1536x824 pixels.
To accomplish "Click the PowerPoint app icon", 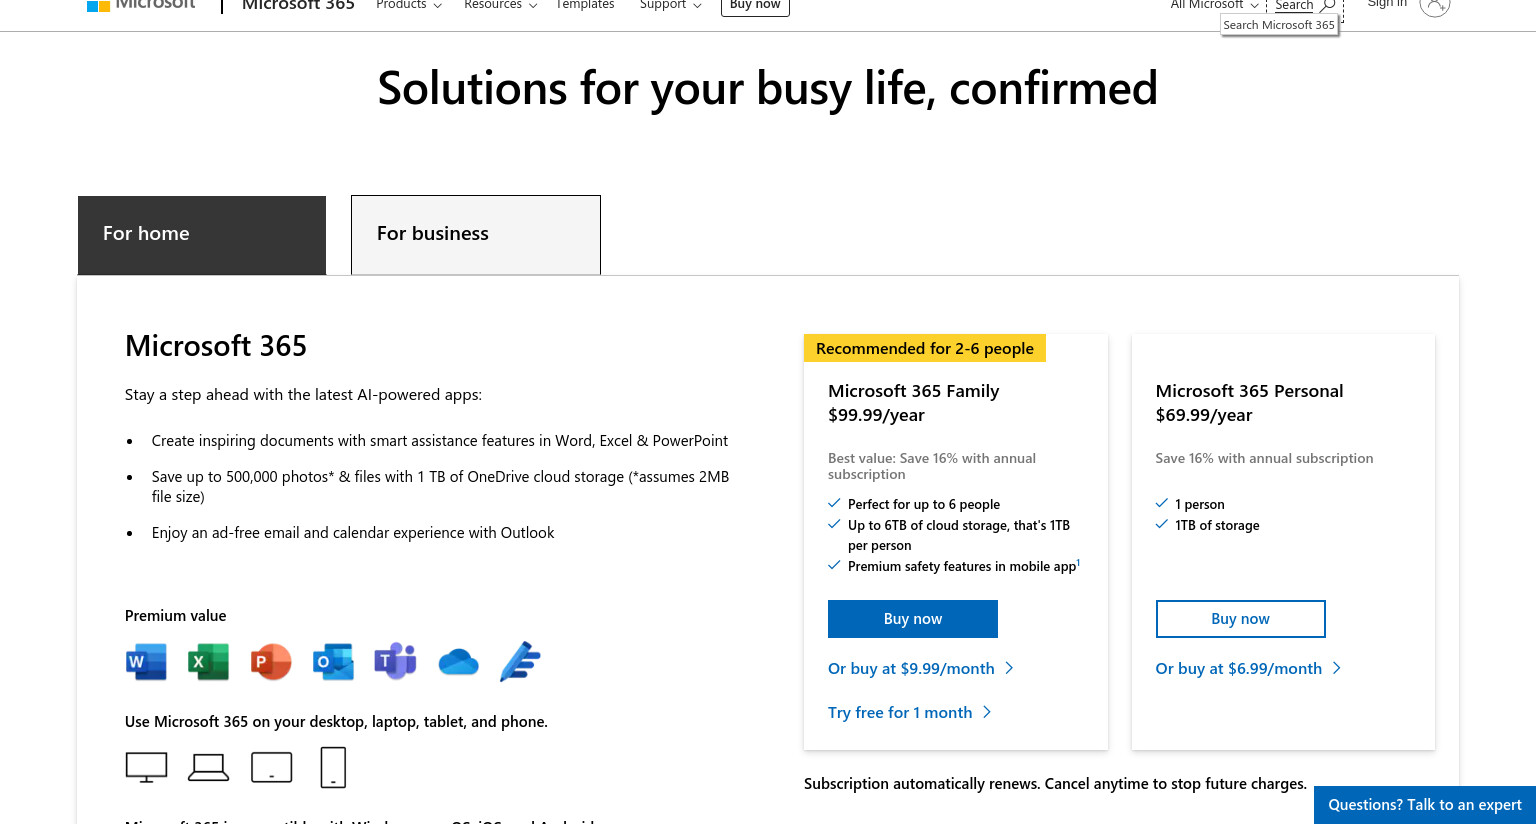I will [x=270, y=662].
